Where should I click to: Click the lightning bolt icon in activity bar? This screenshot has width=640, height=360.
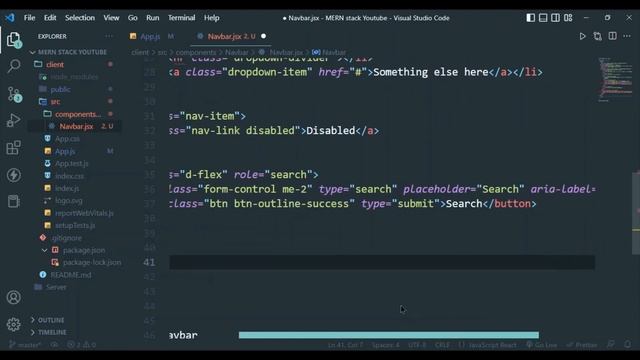[13, 175]
